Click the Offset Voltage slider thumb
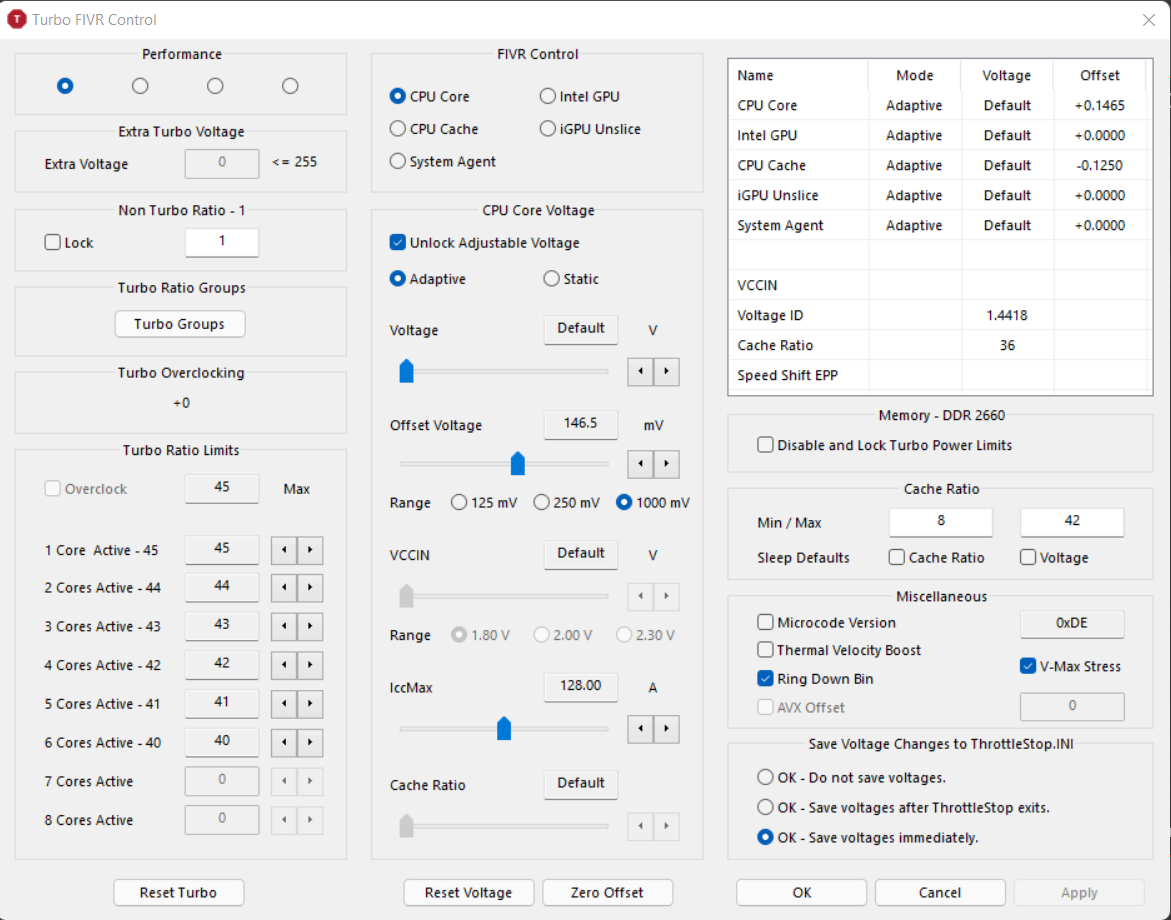Viewport: 1171px width, 920px height. 518,463
